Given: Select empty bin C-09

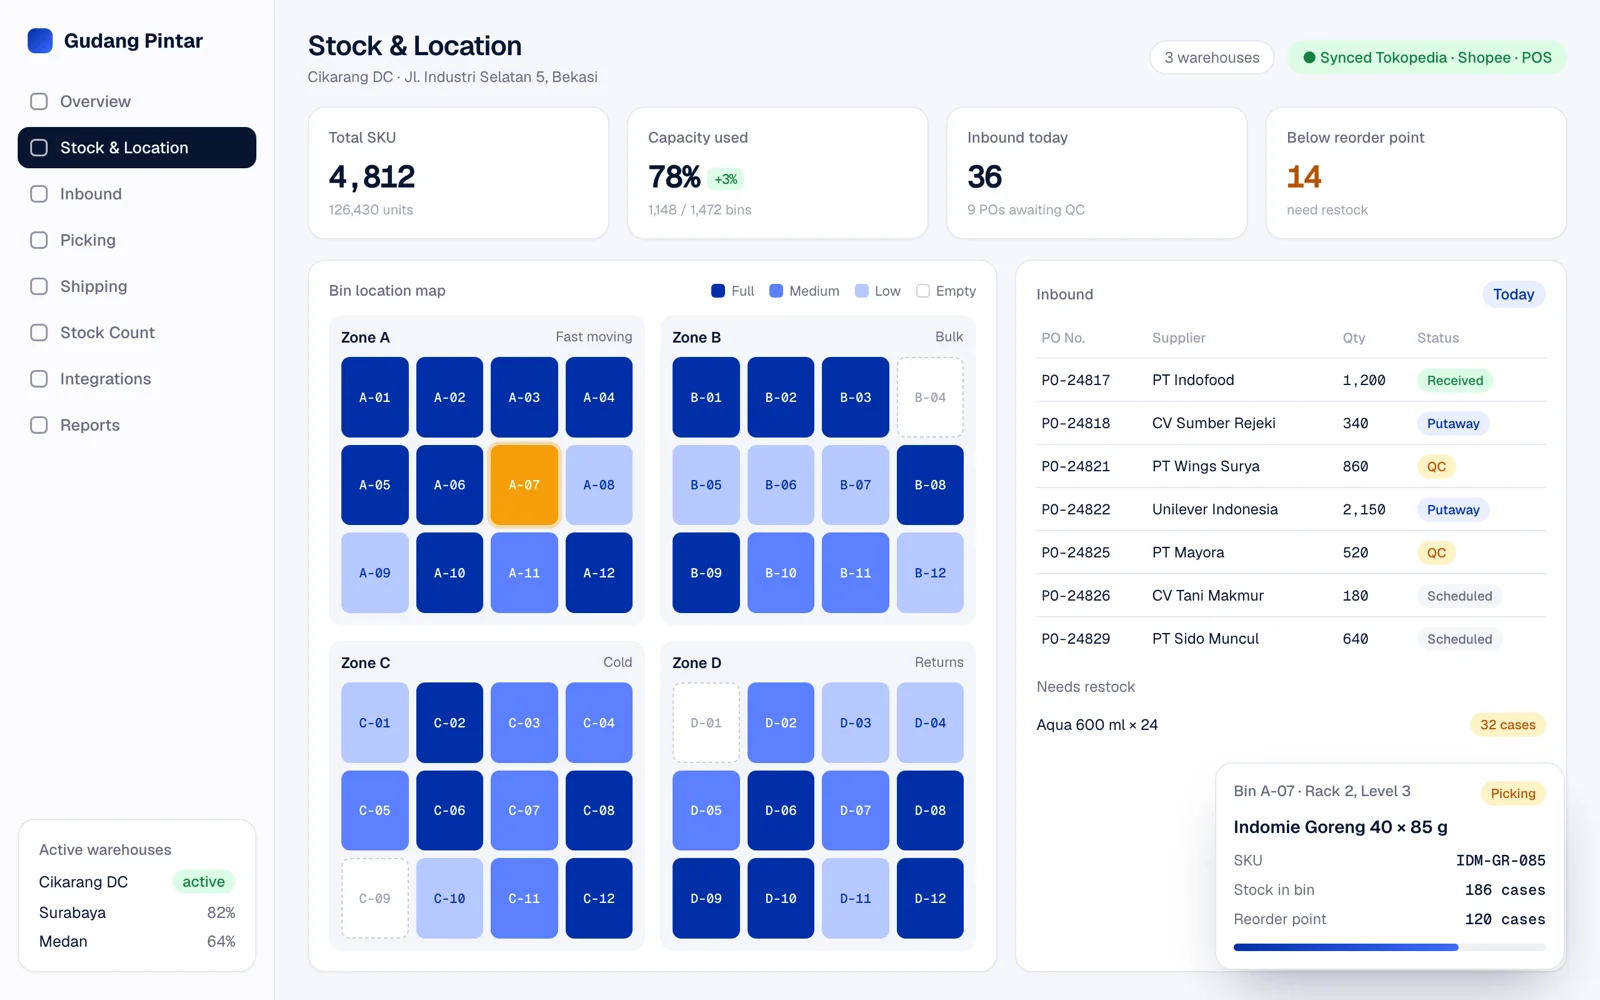Looking at the screenshot, I should pyautogui.click(x=375, y=898).
